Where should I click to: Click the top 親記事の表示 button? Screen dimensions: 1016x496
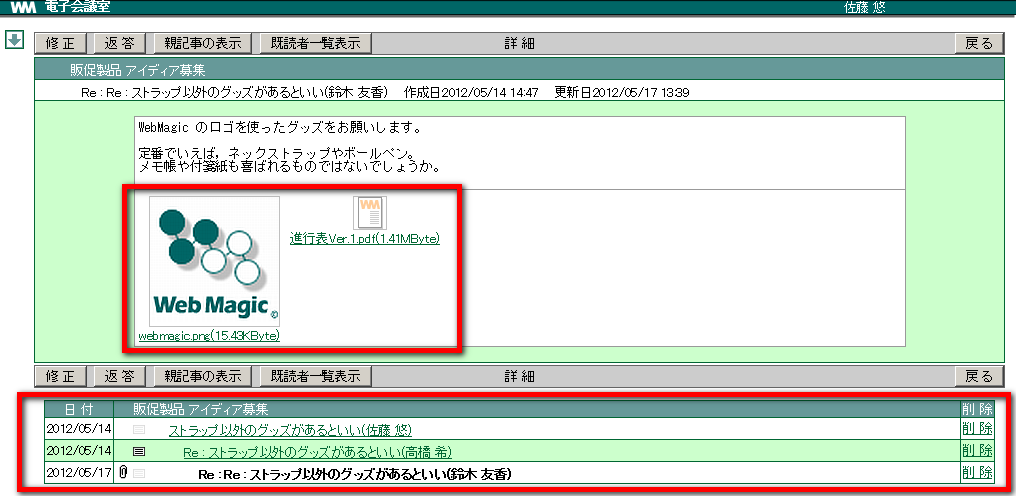(x=202, y=43)
